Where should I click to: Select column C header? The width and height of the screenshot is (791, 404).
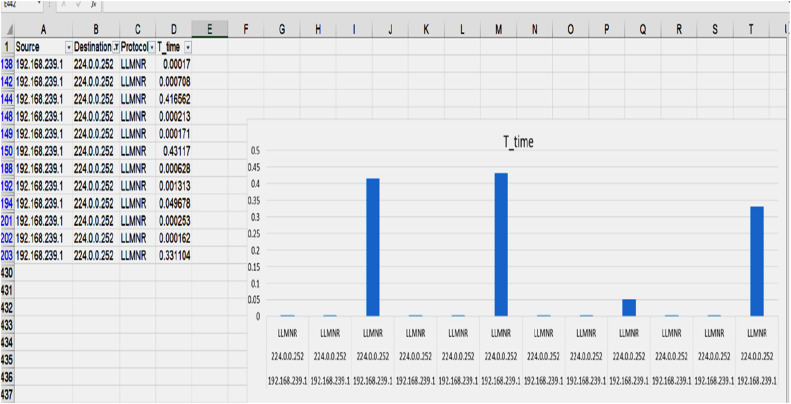pos(137,30)
